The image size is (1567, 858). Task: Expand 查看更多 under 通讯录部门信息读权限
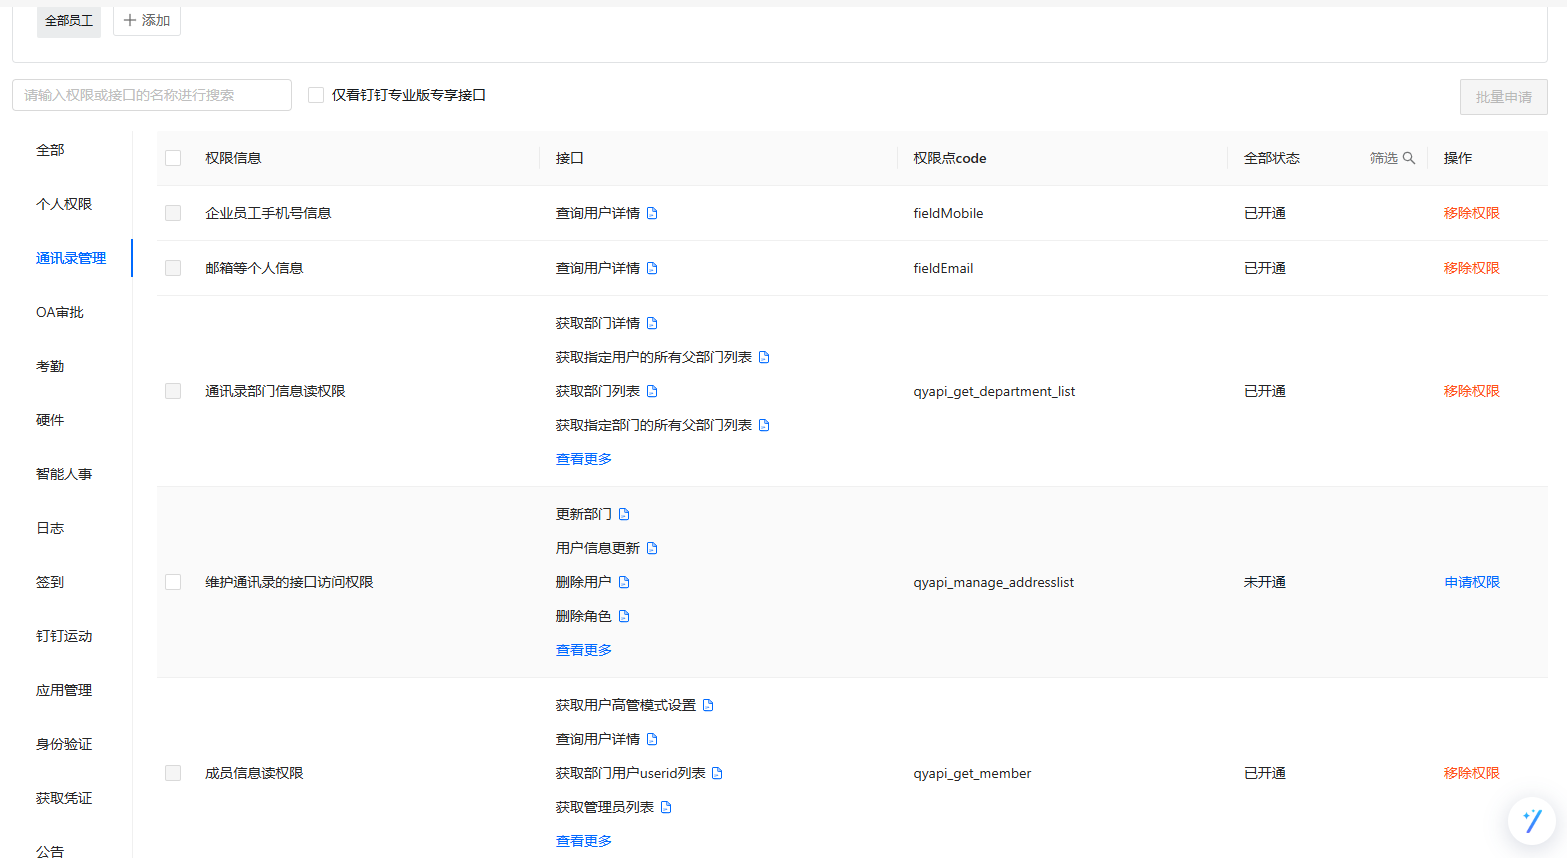coord(583,459)
